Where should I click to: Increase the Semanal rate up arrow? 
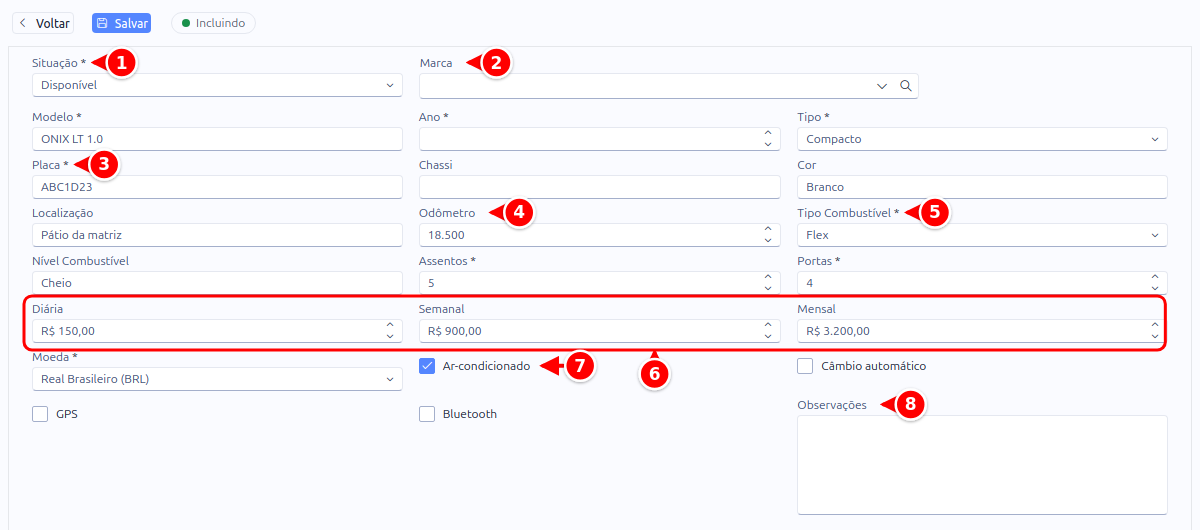[x=767, y=325]
